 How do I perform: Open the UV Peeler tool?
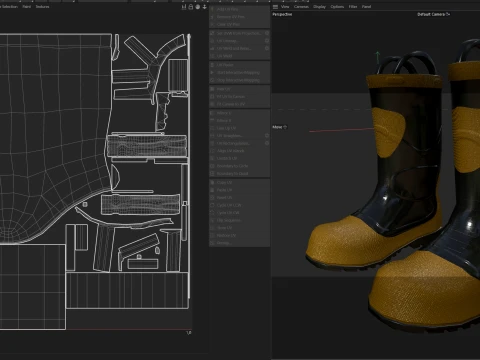point(239,65)
